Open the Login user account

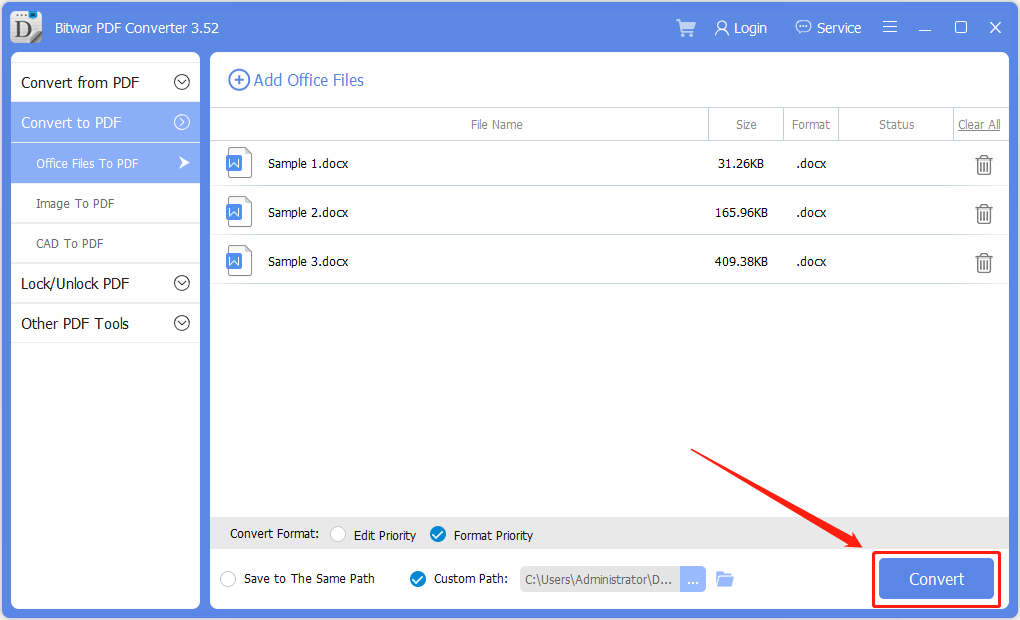point(741,28)
